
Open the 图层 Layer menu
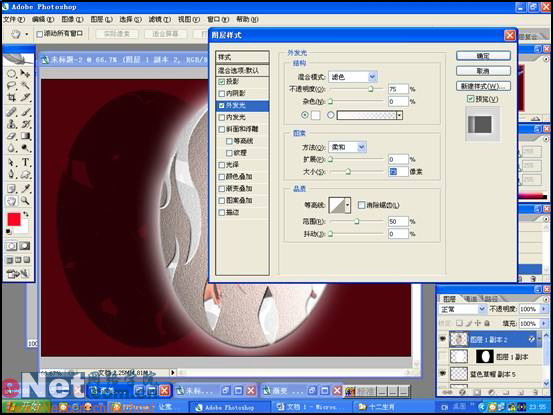click(101, 19)
